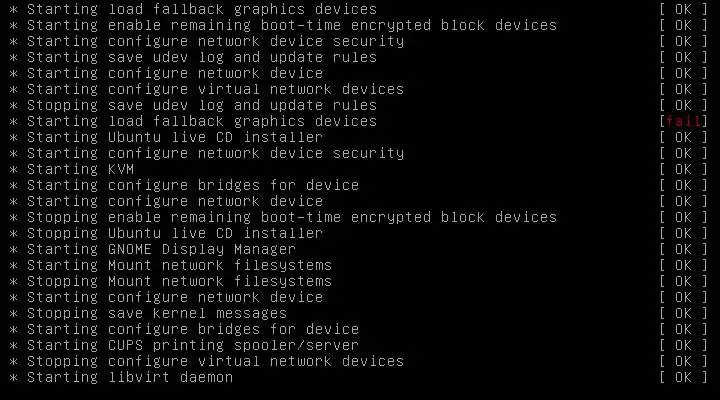Image resolution: width=720 pixels, height=400 pixels.
Task: Click "Starting enable remaining boot-time encrypted block devices"
Action: (x=291, y=25)
